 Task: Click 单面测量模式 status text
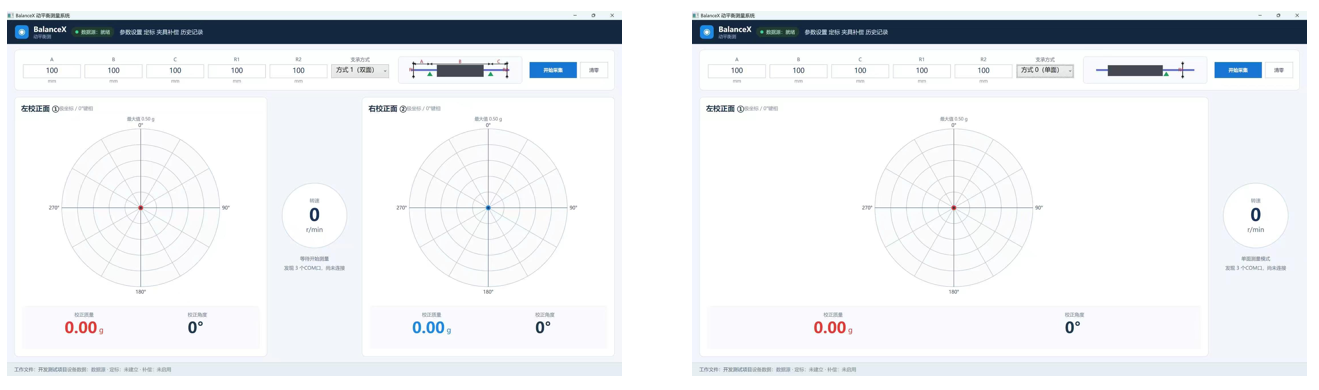click(1255, 259)
